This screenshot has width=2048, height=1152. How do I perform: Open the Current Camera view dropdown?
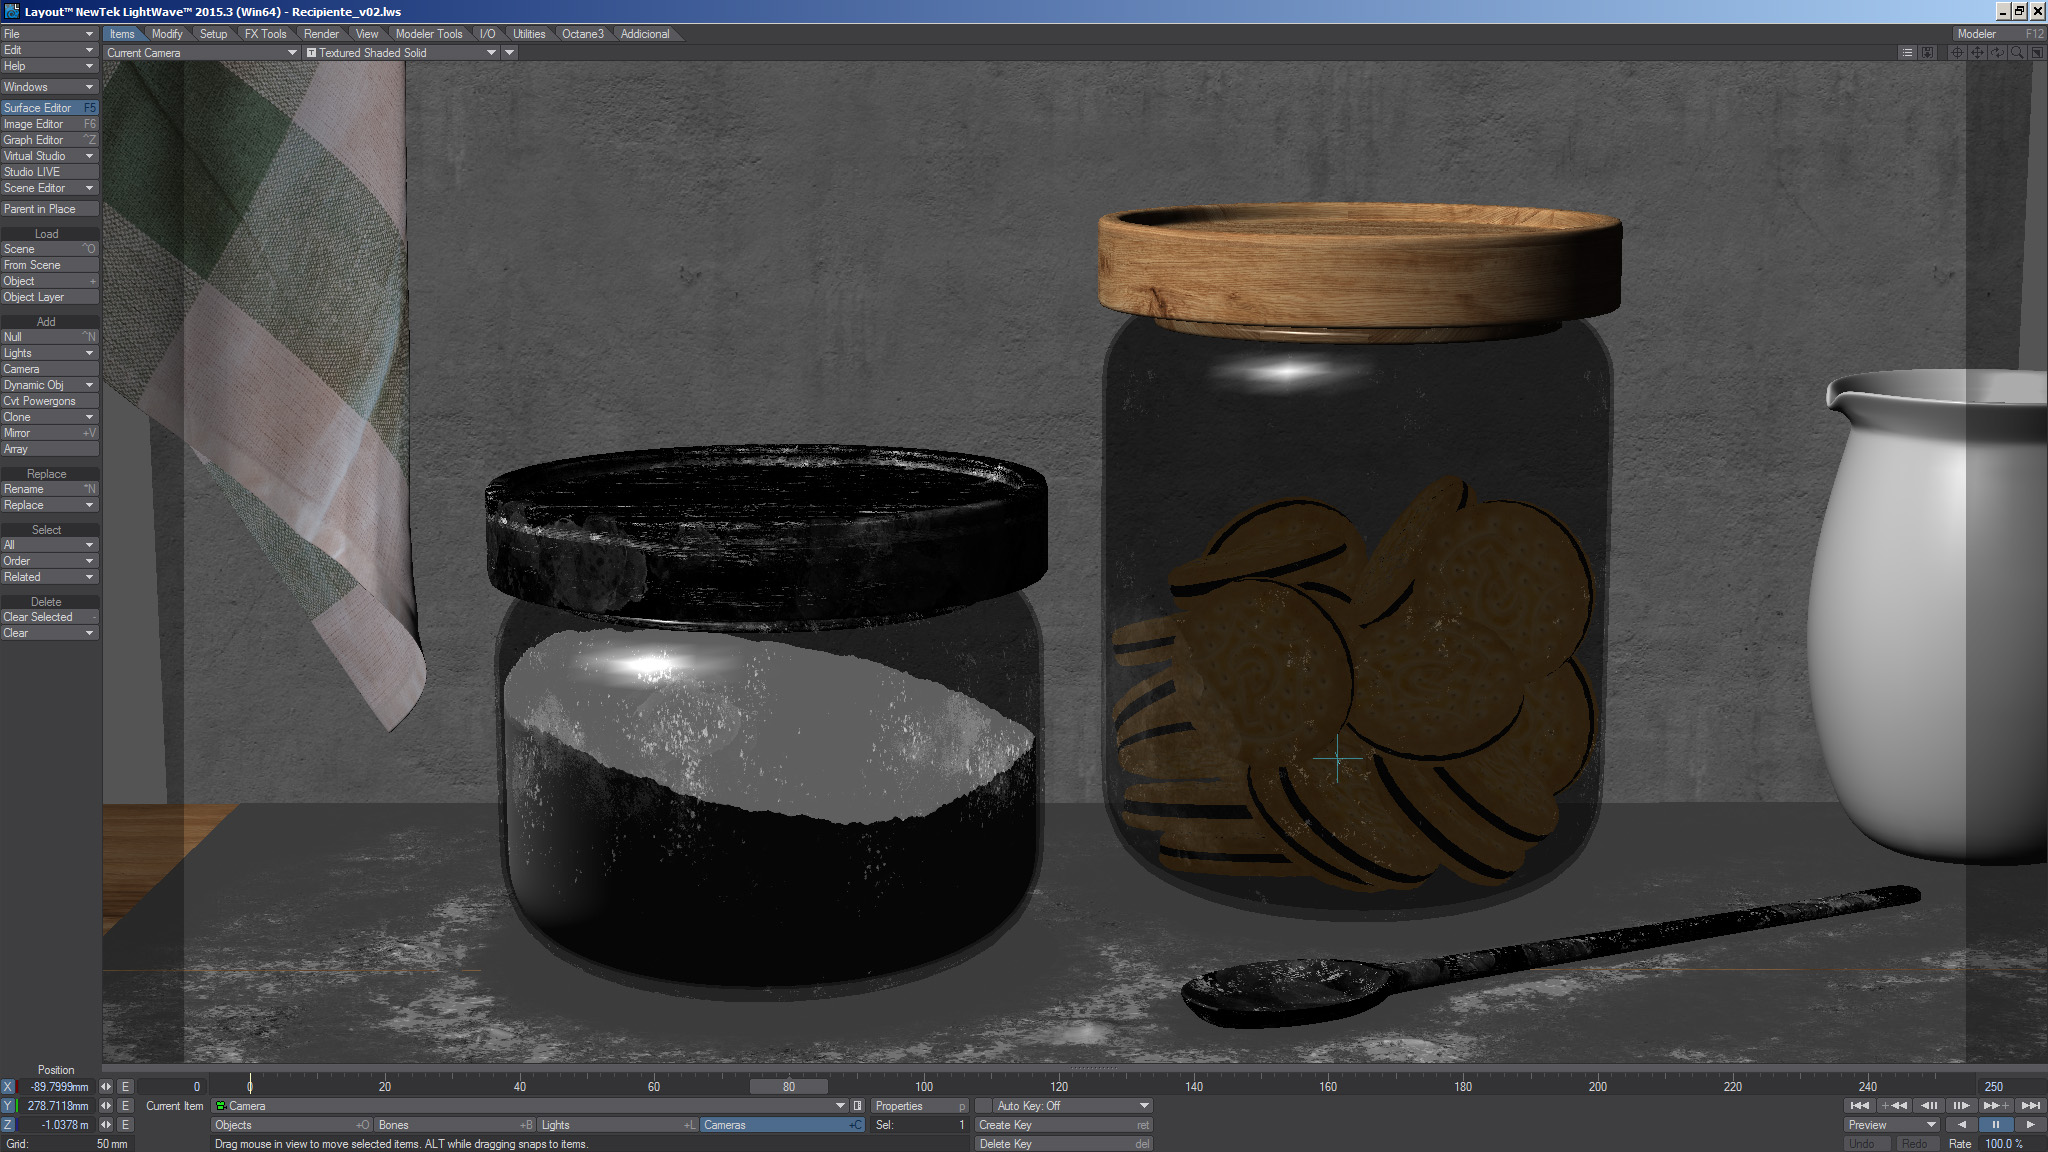click(201, 52)
